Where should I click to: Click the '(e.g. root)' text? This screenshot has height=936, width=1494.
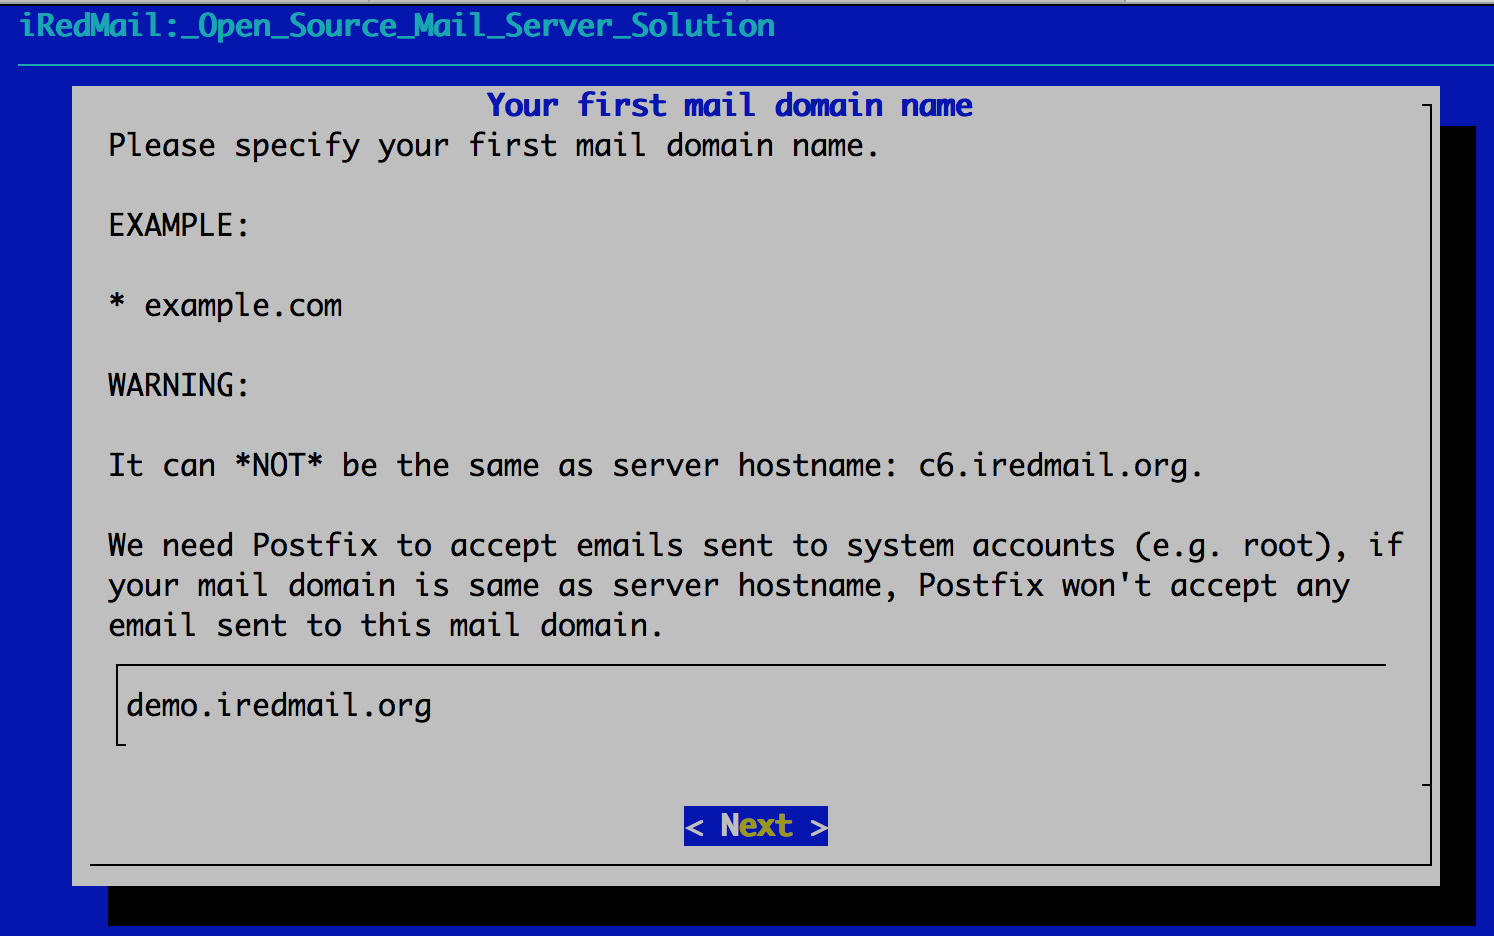tap(1240, 546)
